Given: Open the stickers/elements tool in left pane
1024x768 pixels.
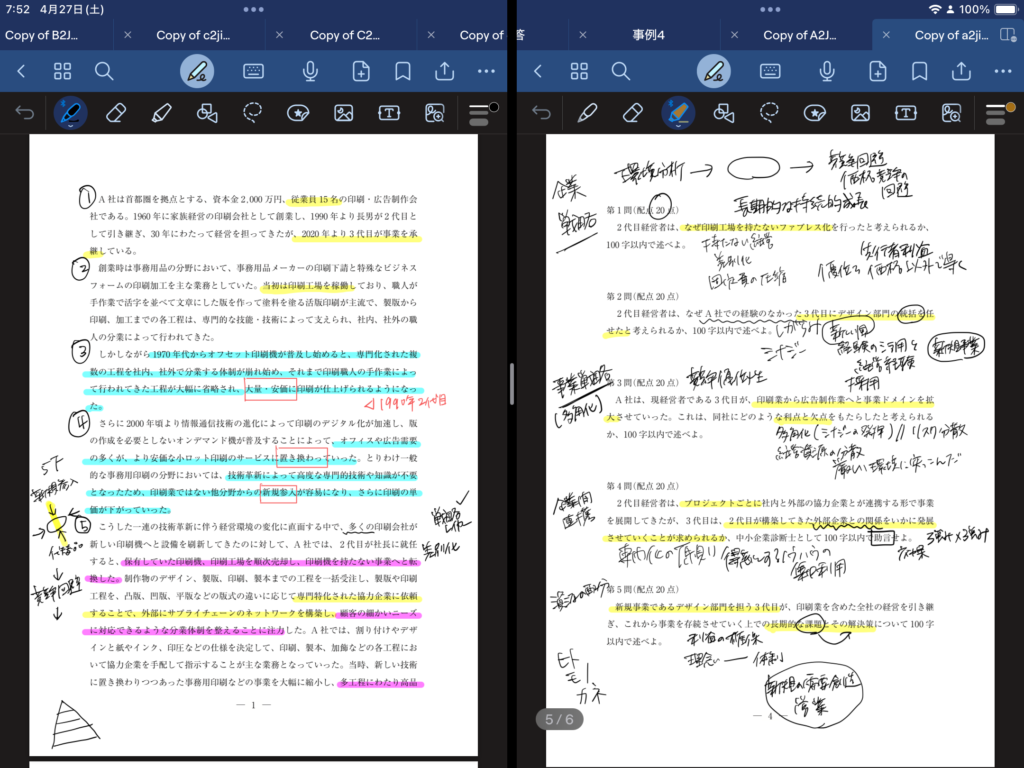Looking at the screenshot, I should (x=298, y=113).
